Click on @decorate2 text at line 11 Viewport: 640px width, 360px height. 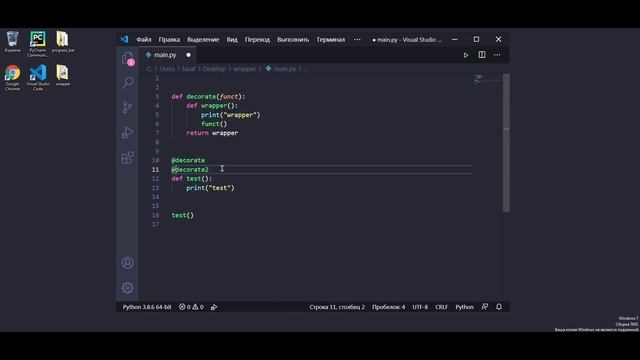coord(190,169)
